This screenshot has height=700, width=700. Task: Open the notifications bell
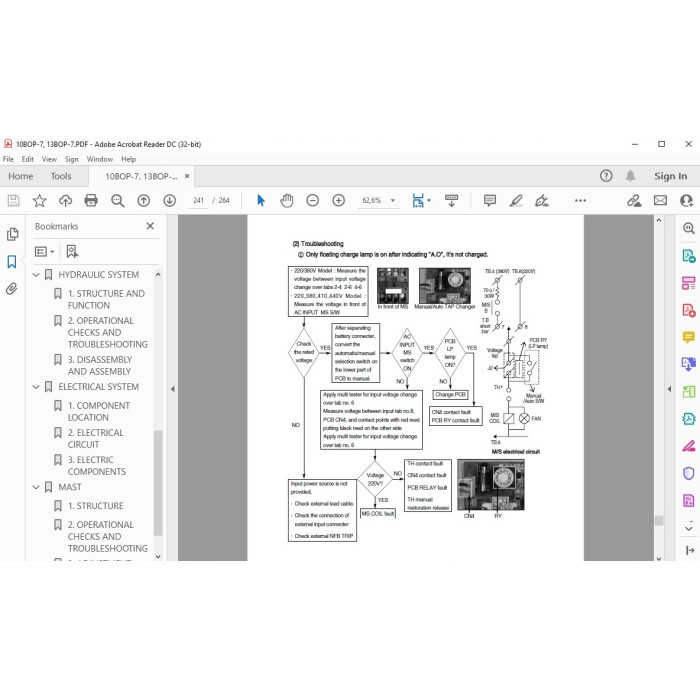coord(630,176)
